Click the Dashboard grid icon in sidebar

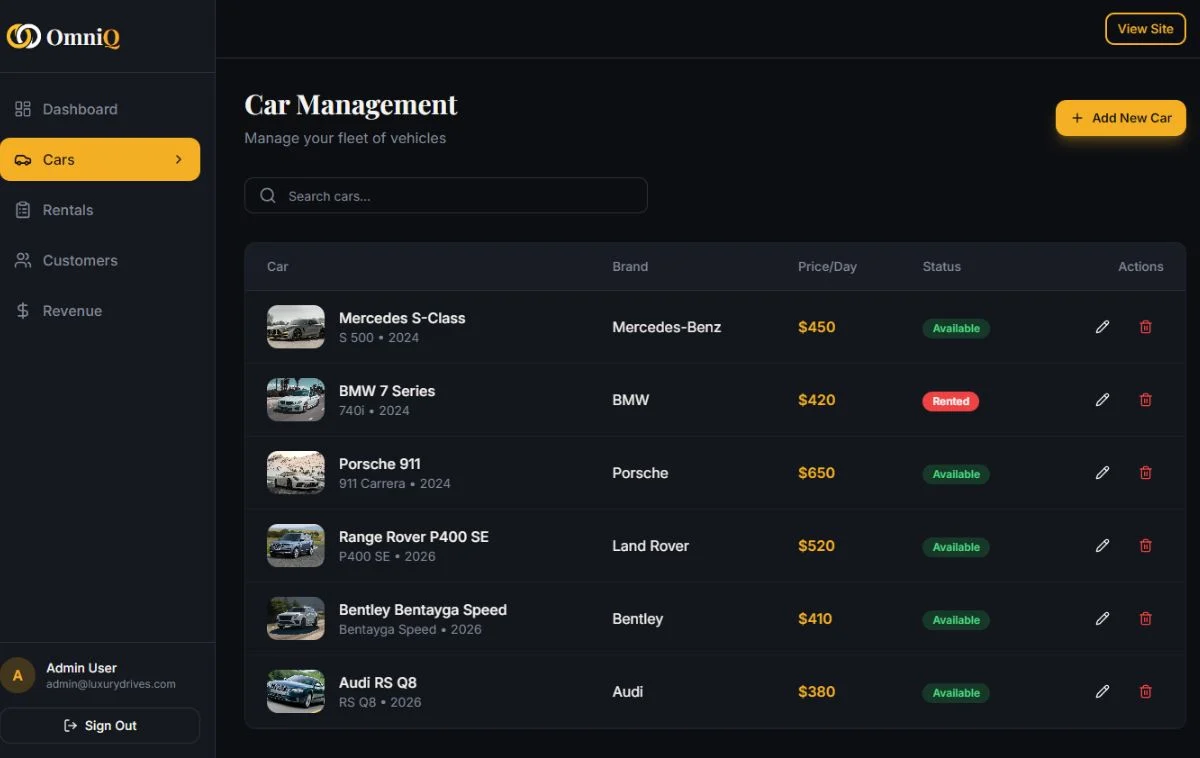(x=23, y=109)
